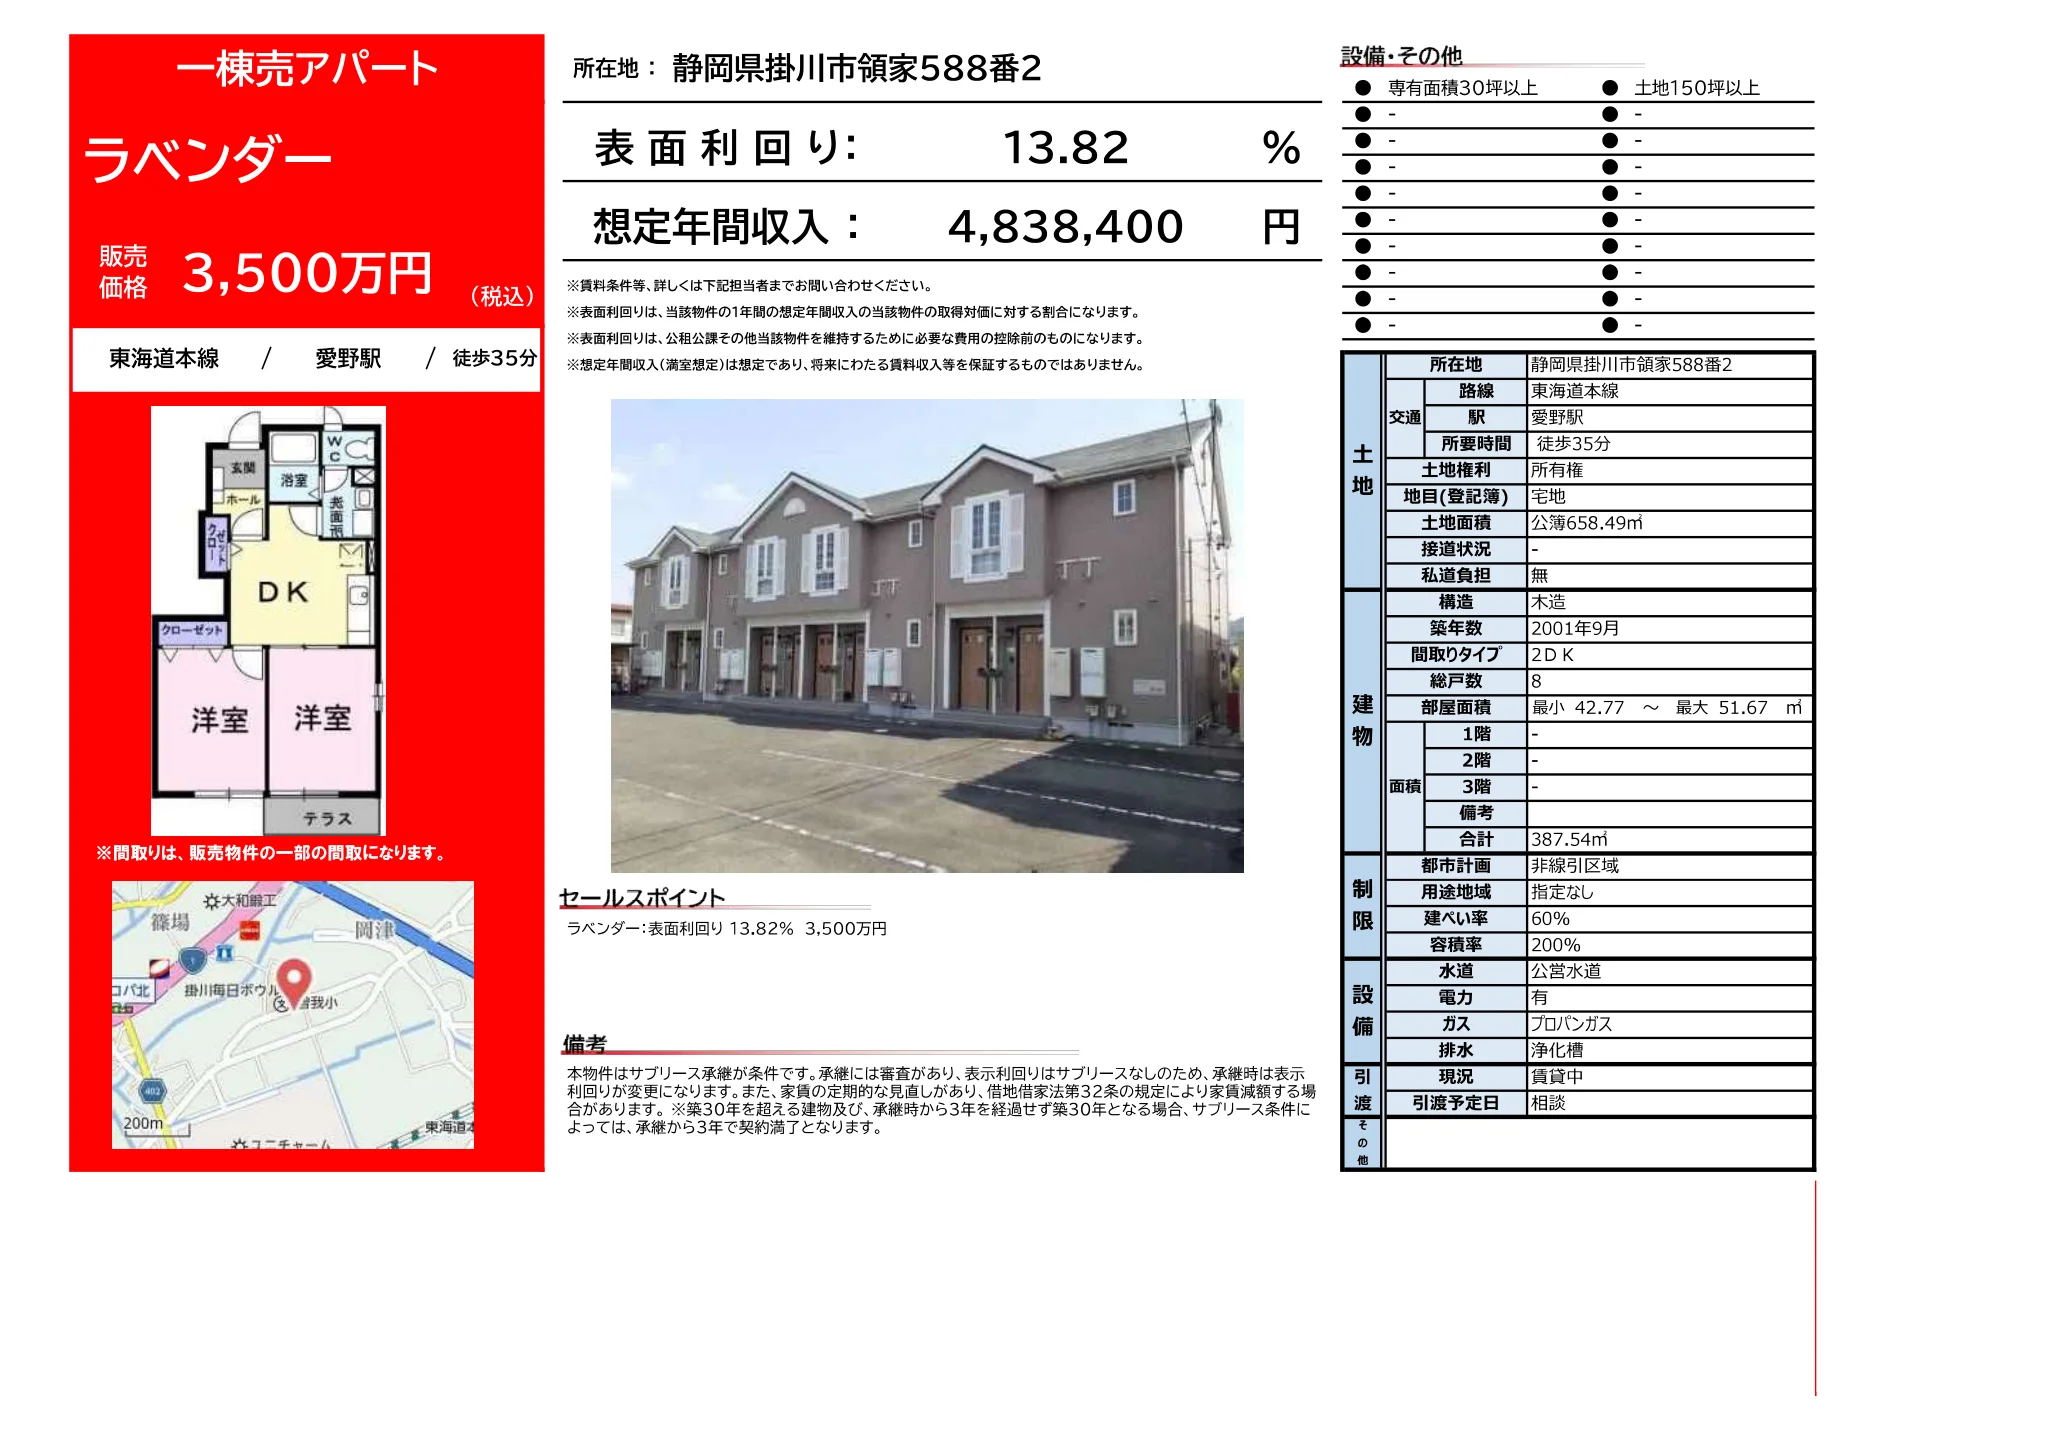Click the 建ぺい率 row label
The image size is (2056, 1454).
click(x=1456, y=919)
